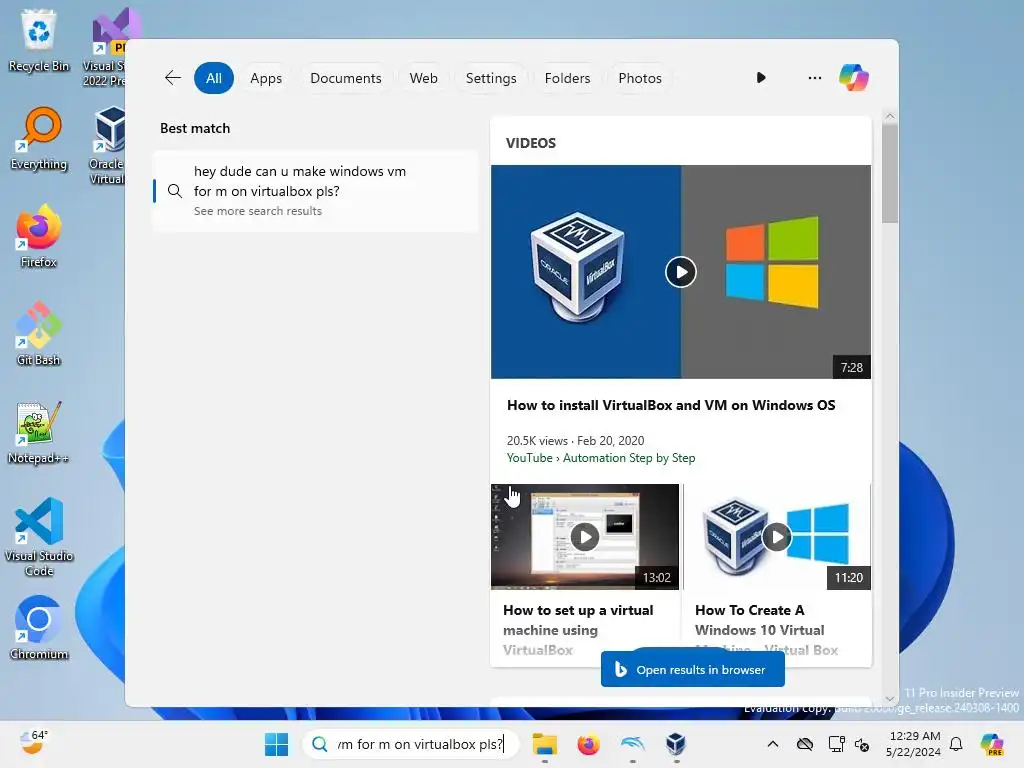Image resolution: width=1024 pixels, height=768 pixels.
Task: Select the Chromium desktop icon
Action: coord(39,628)
